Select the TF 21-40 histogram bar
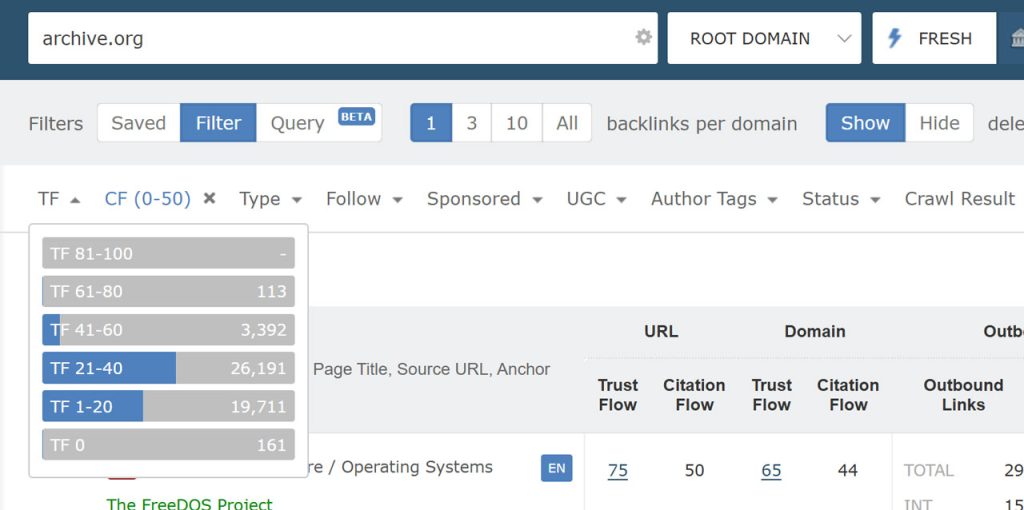 pos(168,368)
